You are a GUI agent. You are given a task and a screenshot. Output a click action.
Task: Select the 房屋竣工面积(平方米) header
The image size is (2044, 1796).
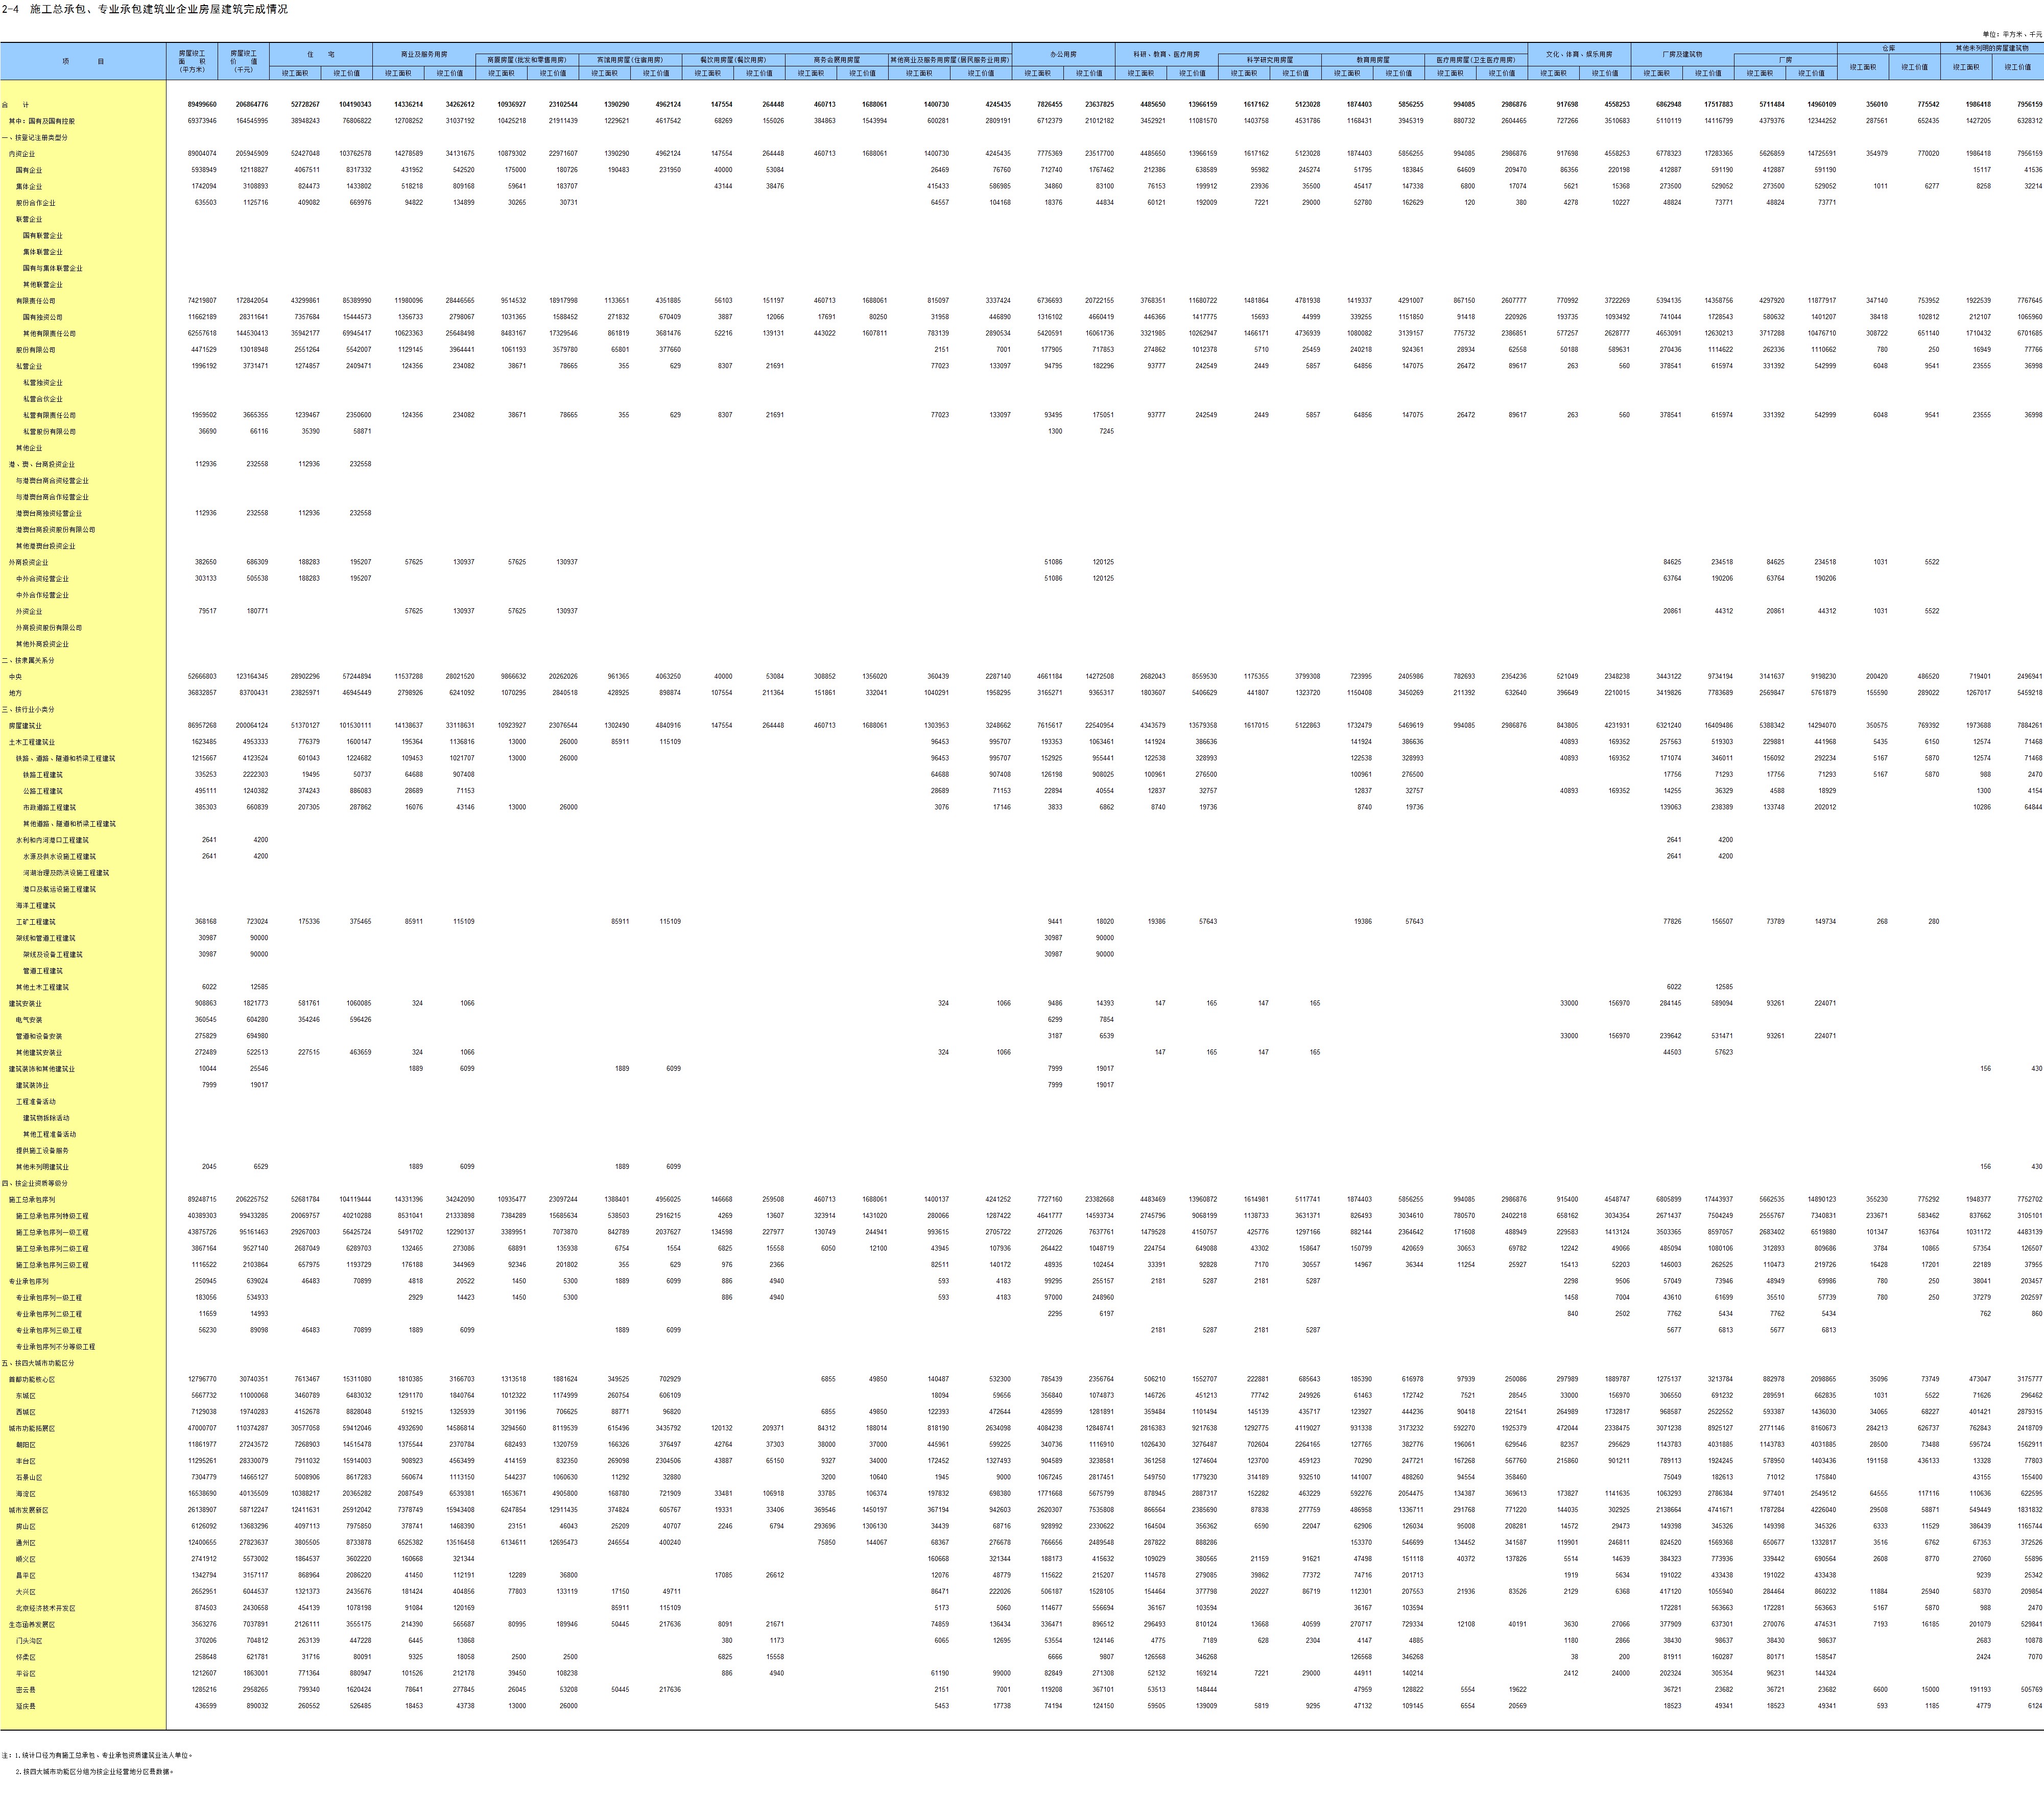tap(192, 61)
